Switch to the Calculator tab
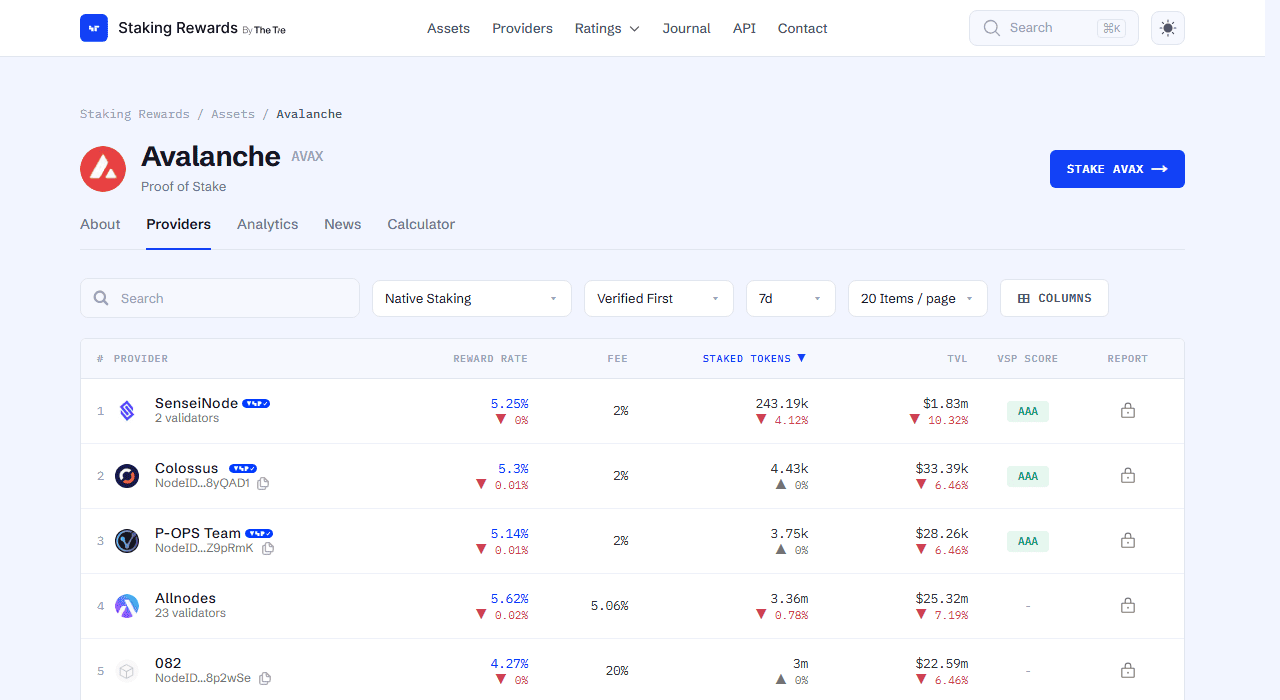Viewport: 1280px width, 700px height. tap(421, 224)
